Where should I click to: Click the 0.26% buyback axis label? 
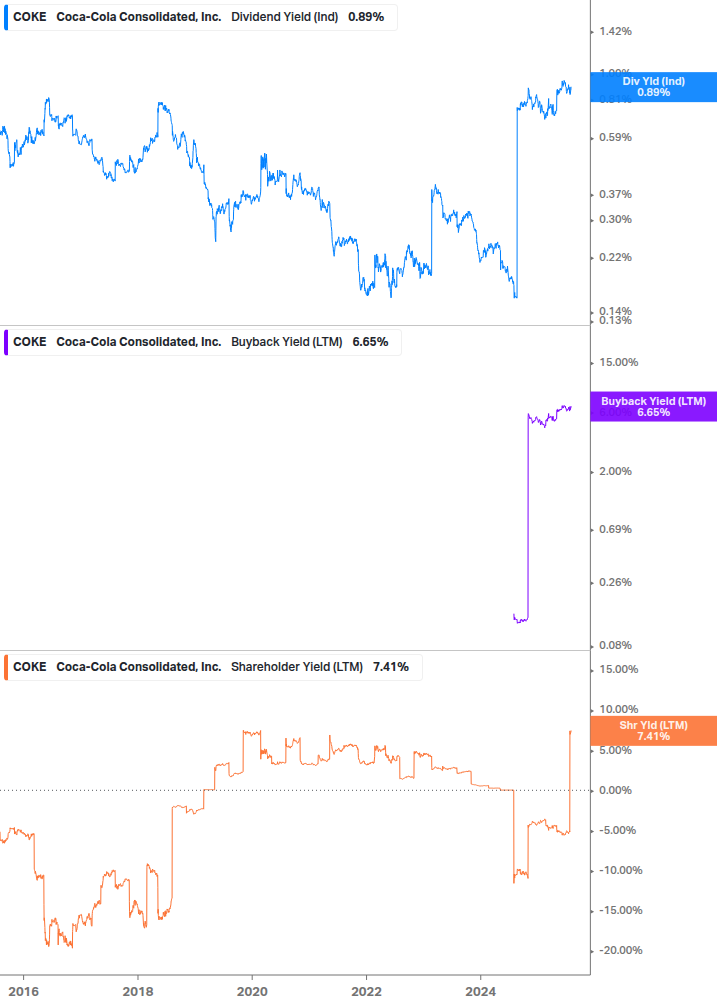615,583
